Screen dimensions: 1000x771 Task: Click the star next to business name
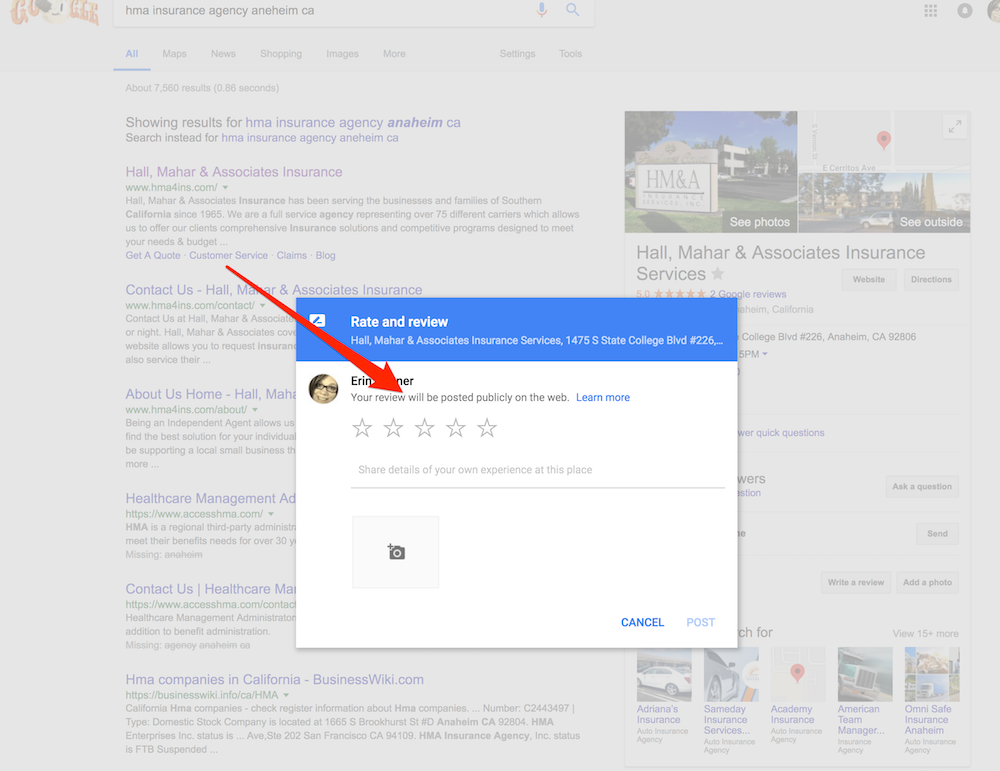pyautogui.click(x=717, y=274)
